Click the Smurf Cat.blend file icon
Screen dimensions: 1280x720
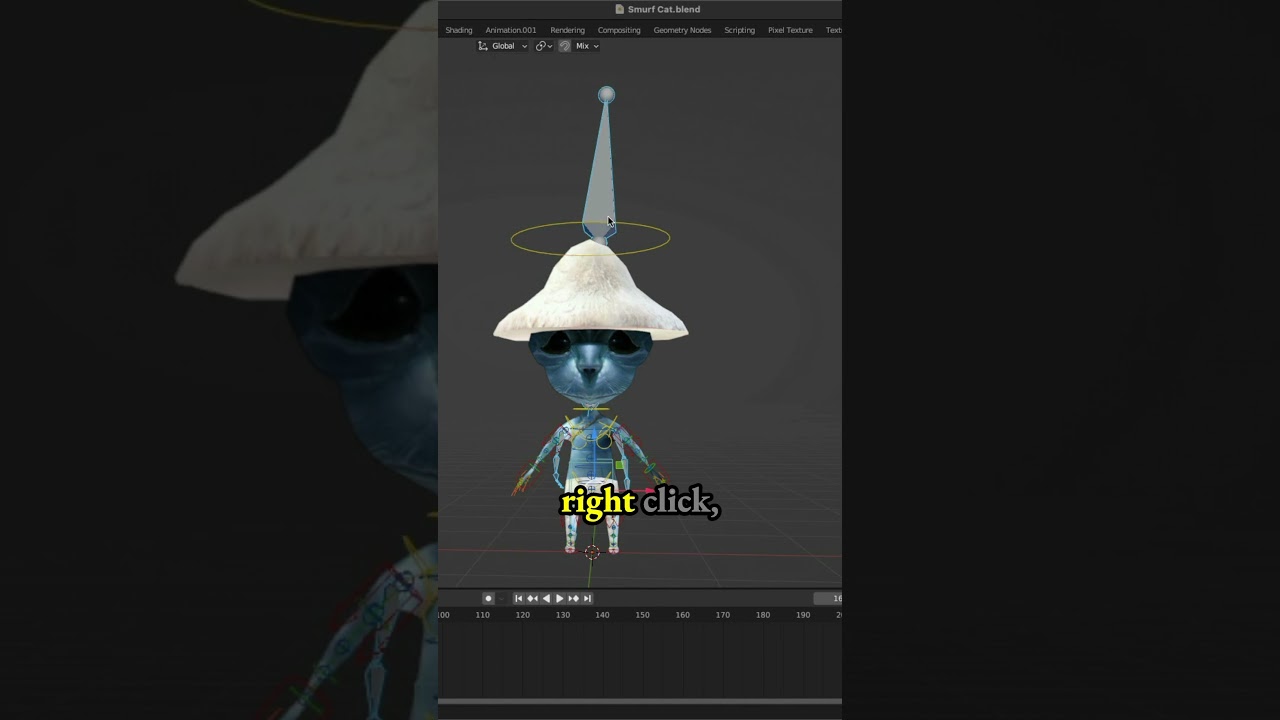(x=620, y=9)
